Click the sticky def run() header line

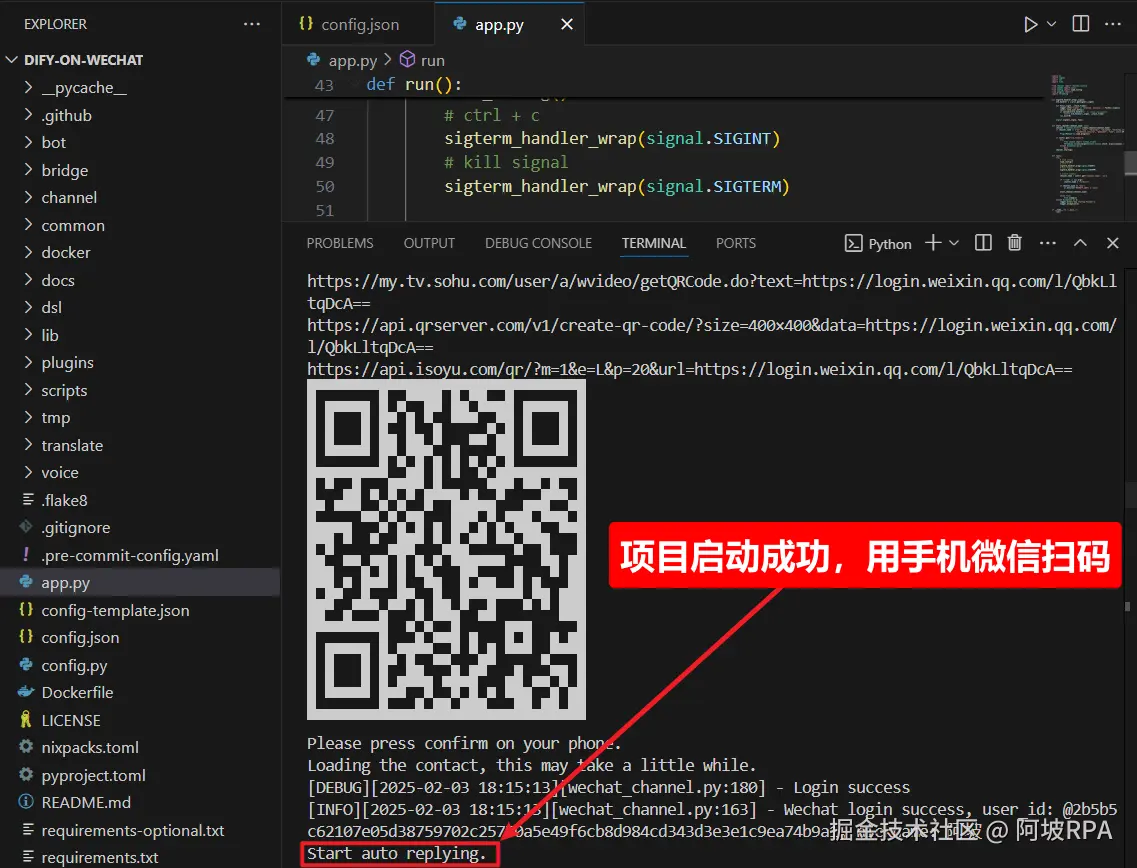(x=663, y=85)
